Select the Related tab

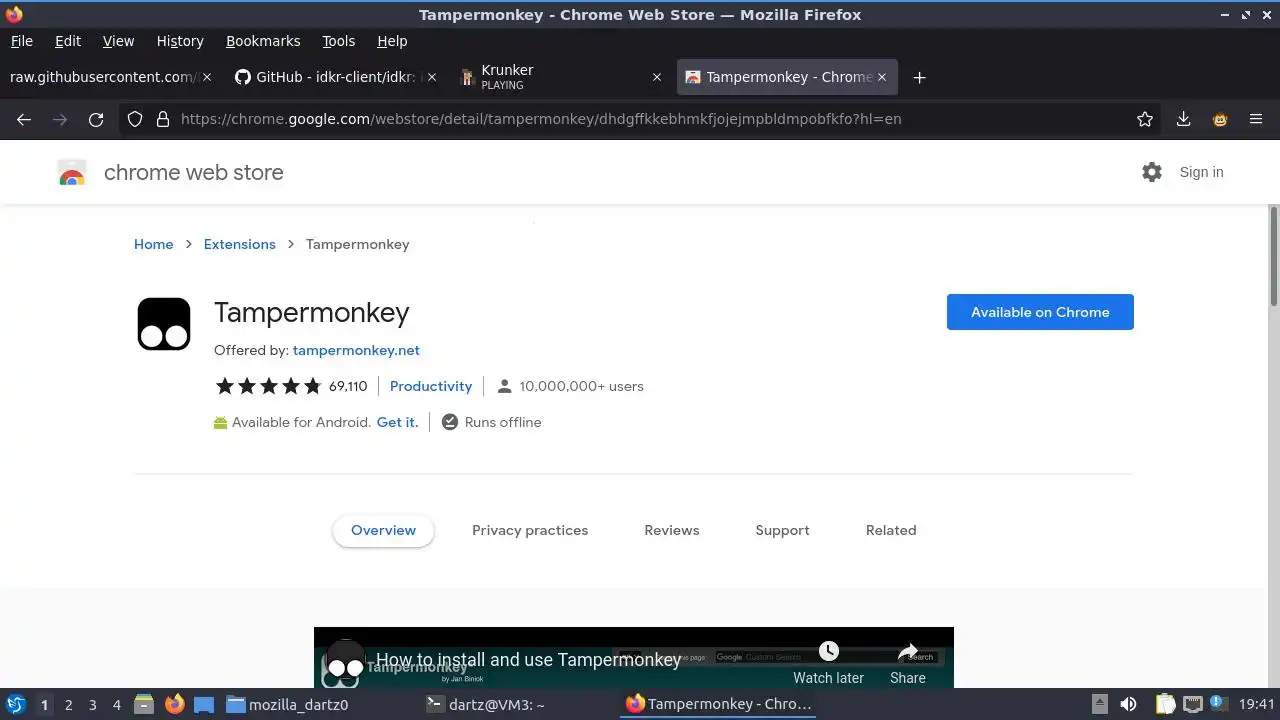(x=891, y=530)
